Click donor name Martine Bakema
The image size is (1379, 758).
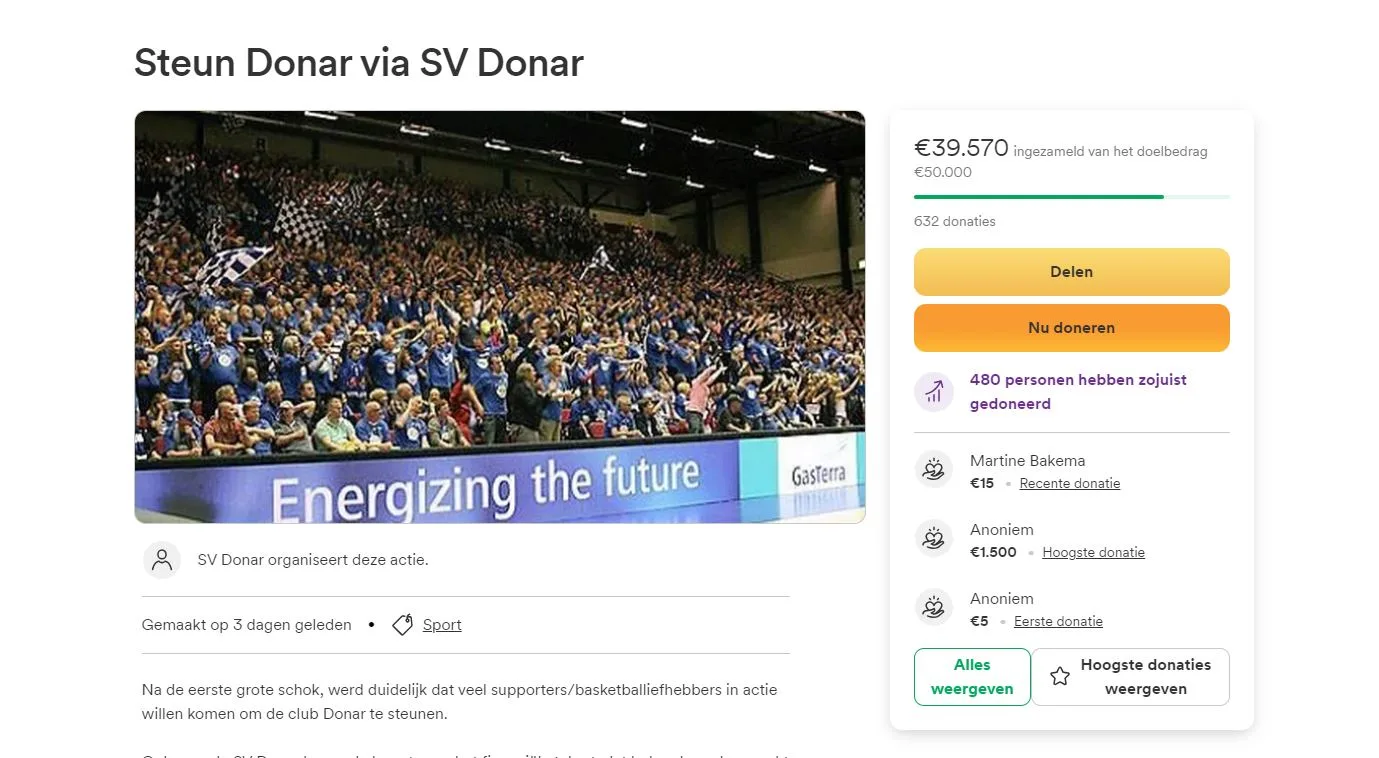pyautogui.click(x=1027, y=460)
